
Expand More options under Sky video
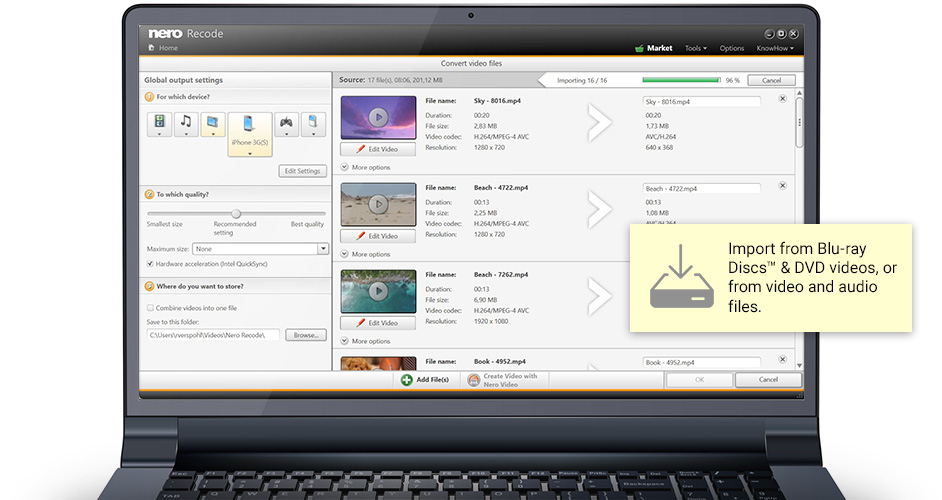(x=366, y=168)
